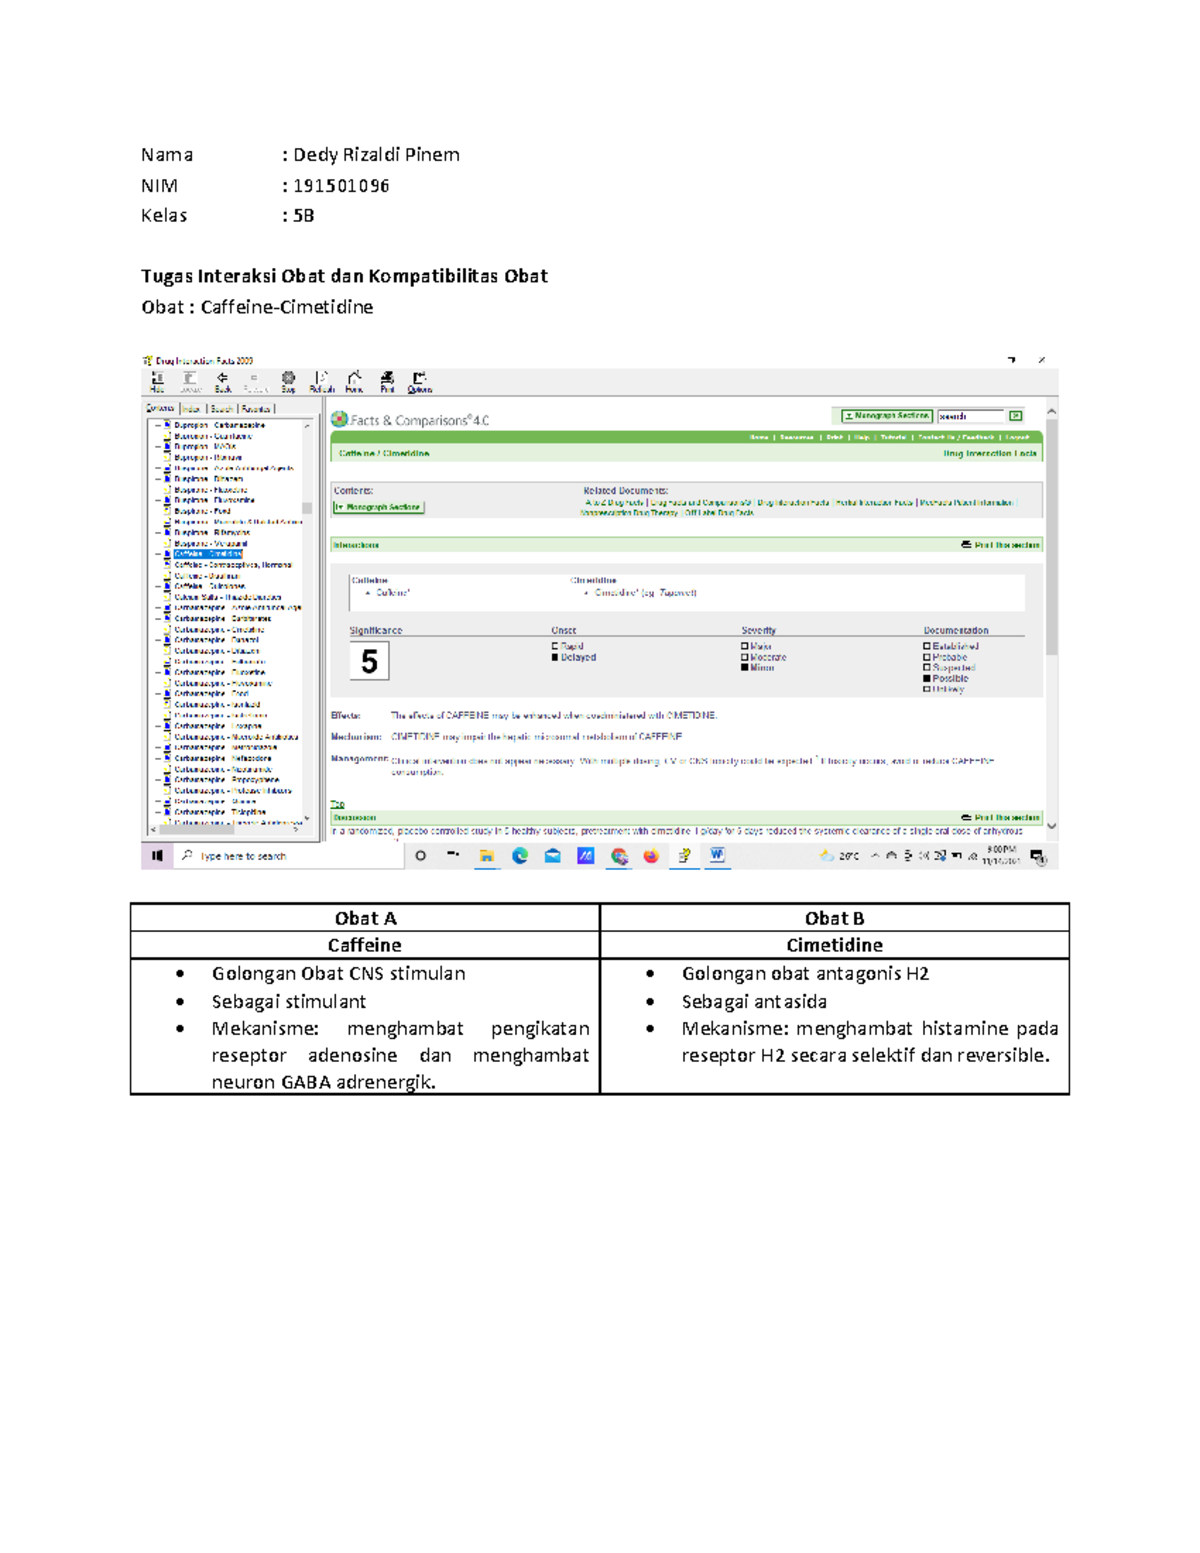Switch to the Index tab
The width and height of the screenshot is (1200, 1553).
(x=192, y=408)
